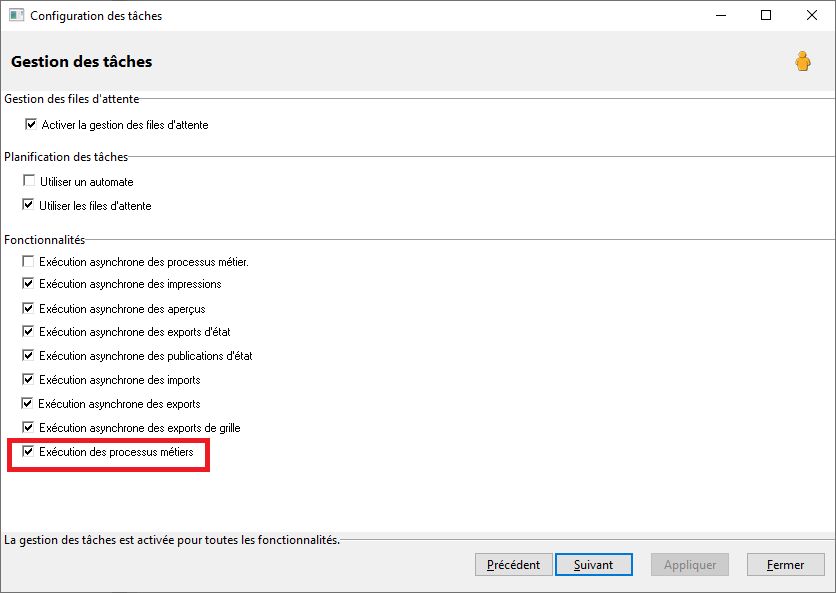Click the Gestion des tâches heading

point(82,62)
